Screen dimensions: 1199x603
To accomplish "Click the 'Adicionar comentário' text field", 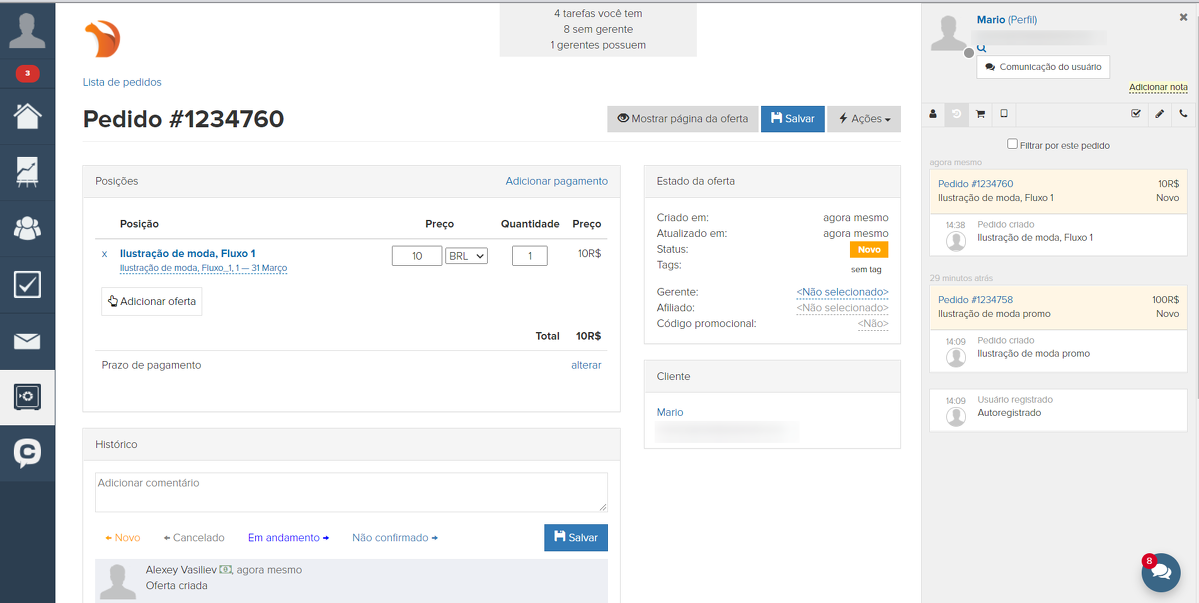I will coord(351,492).
